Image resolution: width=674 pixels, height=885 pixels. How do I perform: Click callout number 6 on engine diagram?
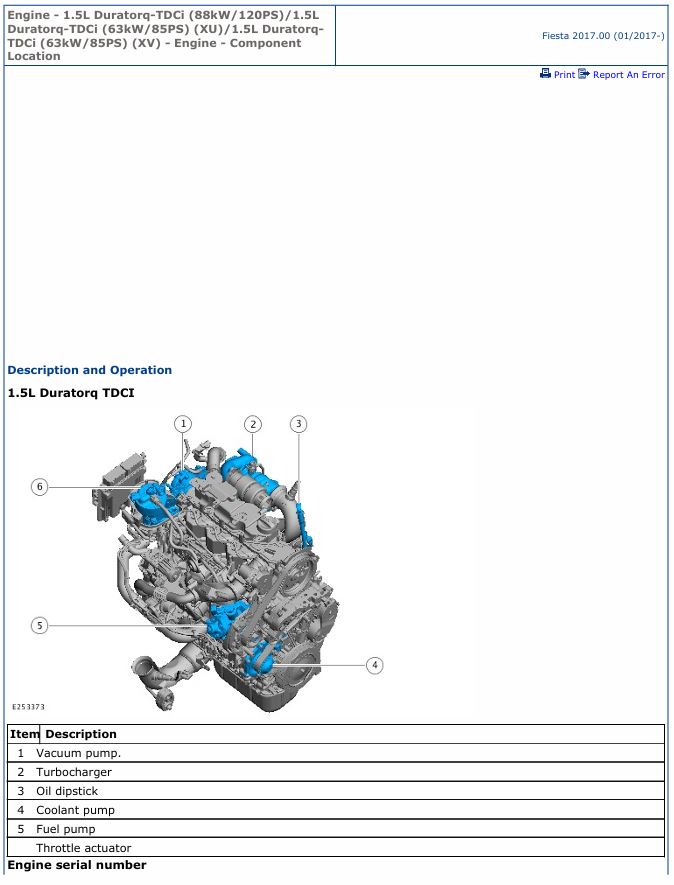point(40,487)
